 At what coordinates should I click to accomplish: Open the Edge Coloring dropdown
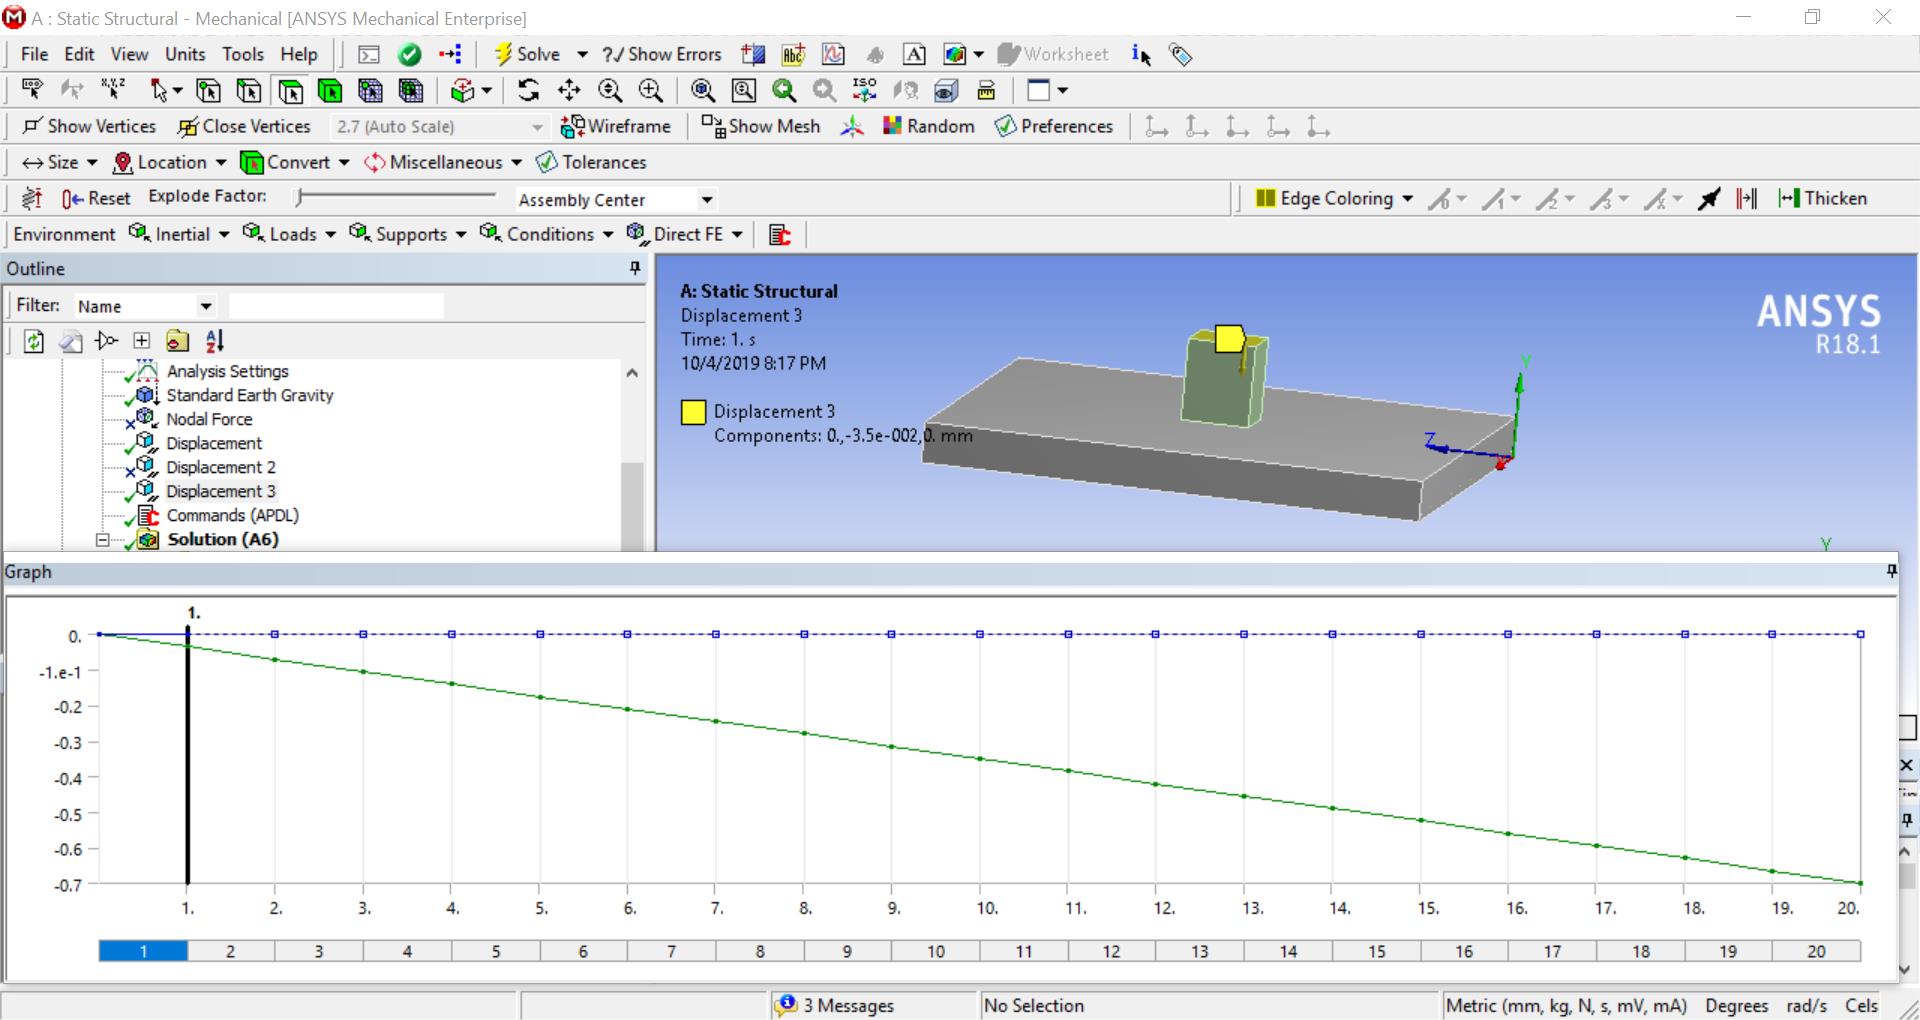click(1410, 198)
